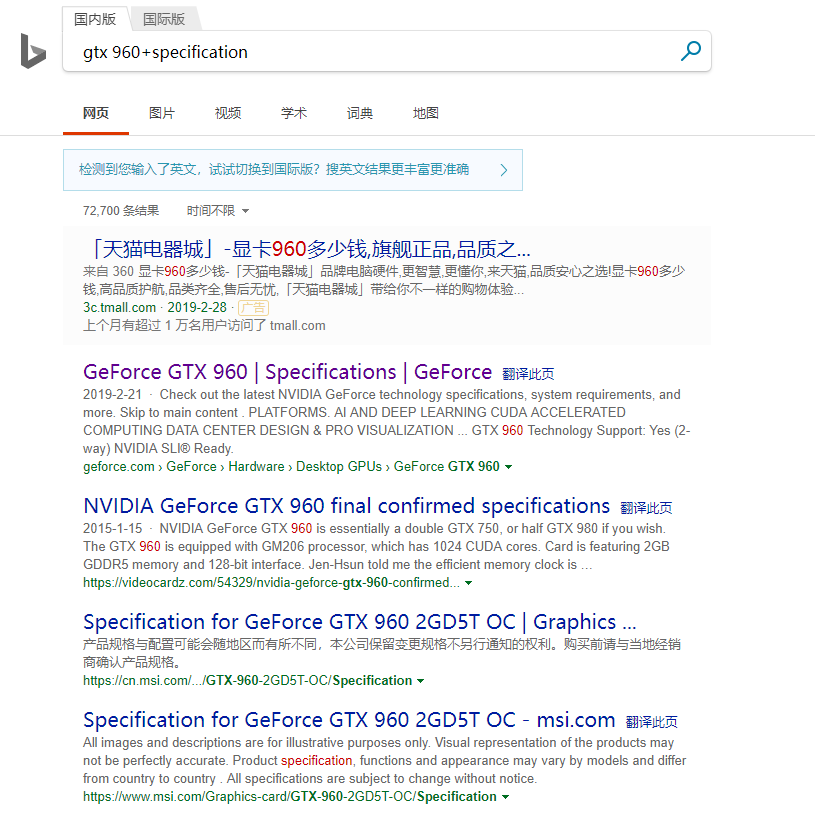Open Specification for GeForce GTX 960 2GD5T OC Graphics result

(x=359, y=622)
